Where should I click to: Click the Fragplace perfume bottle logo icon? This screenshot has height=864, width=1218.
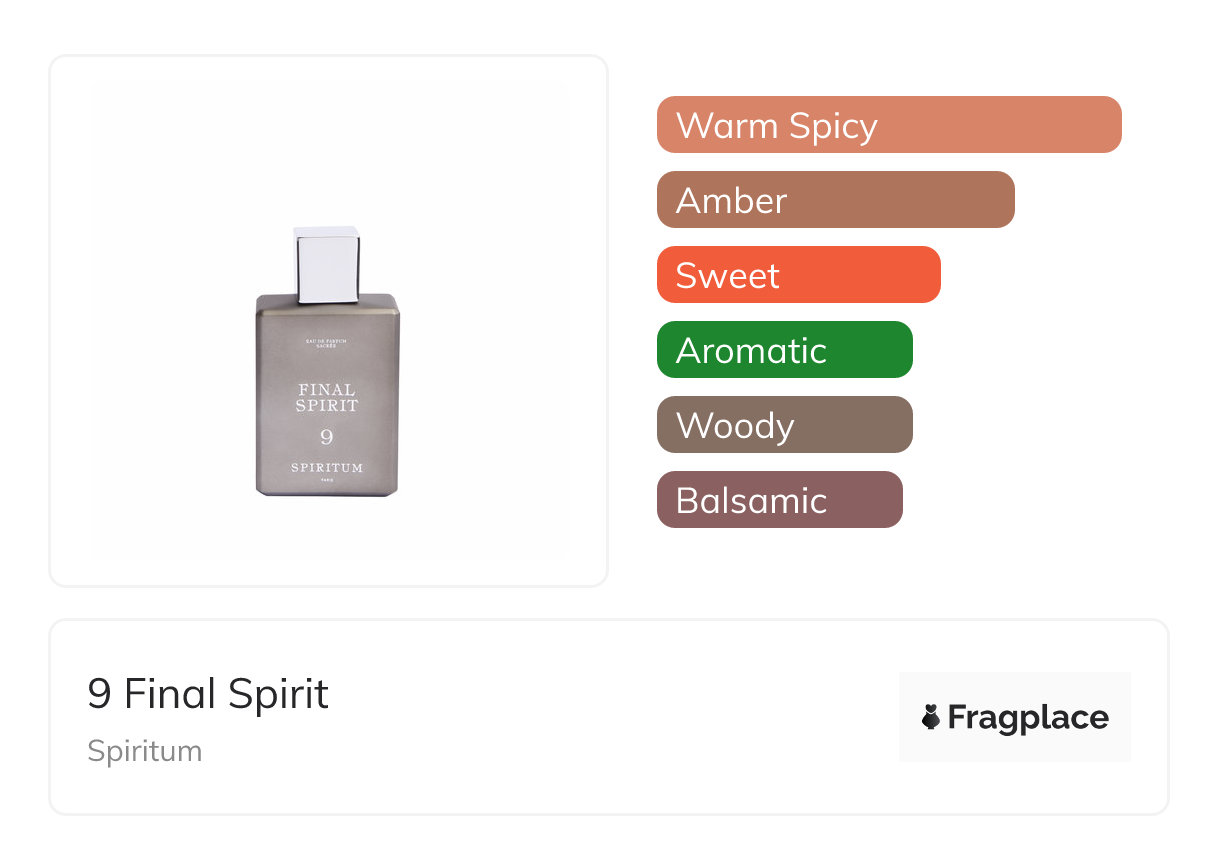[x=931, y=717]
